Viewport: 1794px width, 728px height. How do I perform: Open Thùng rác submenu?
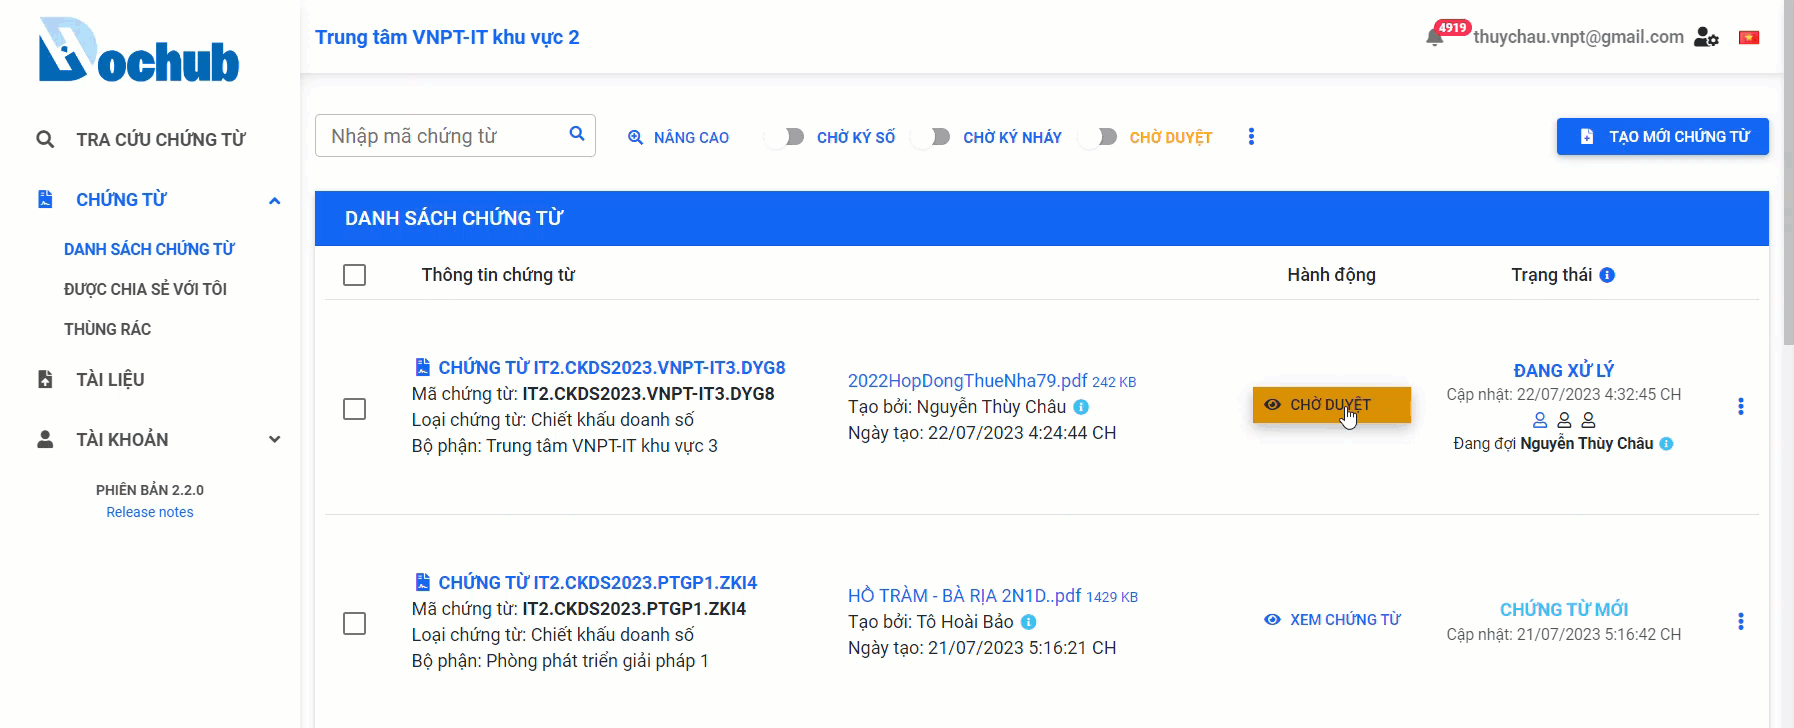click(x=107, y=329)
